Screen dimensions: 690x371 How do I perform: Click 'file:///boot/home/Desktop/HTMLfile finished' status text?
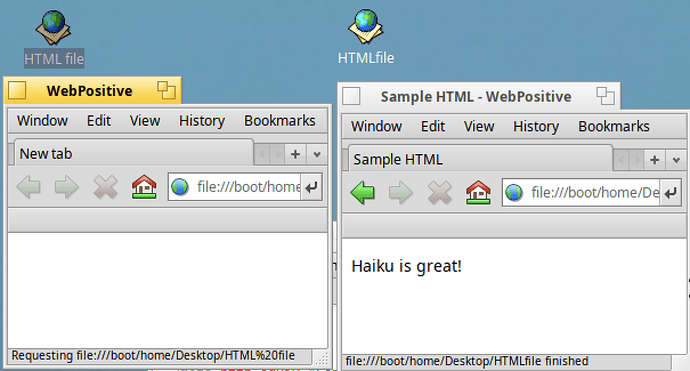click(x=466, y=361)
